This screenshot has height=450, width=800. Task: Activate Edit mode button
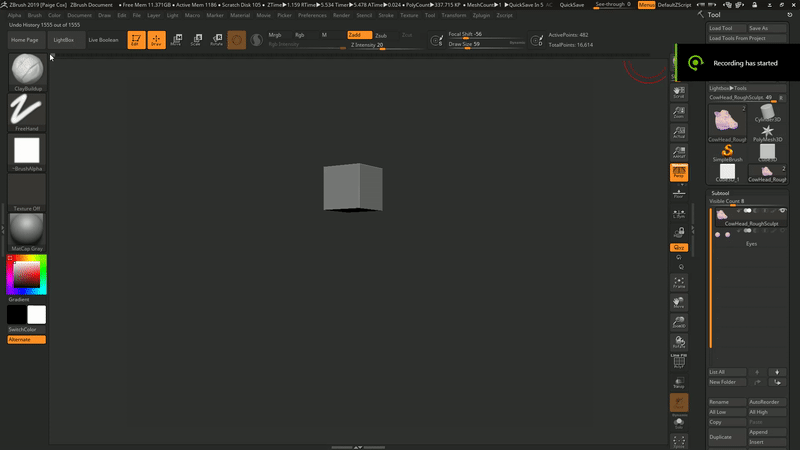point(136,40)
